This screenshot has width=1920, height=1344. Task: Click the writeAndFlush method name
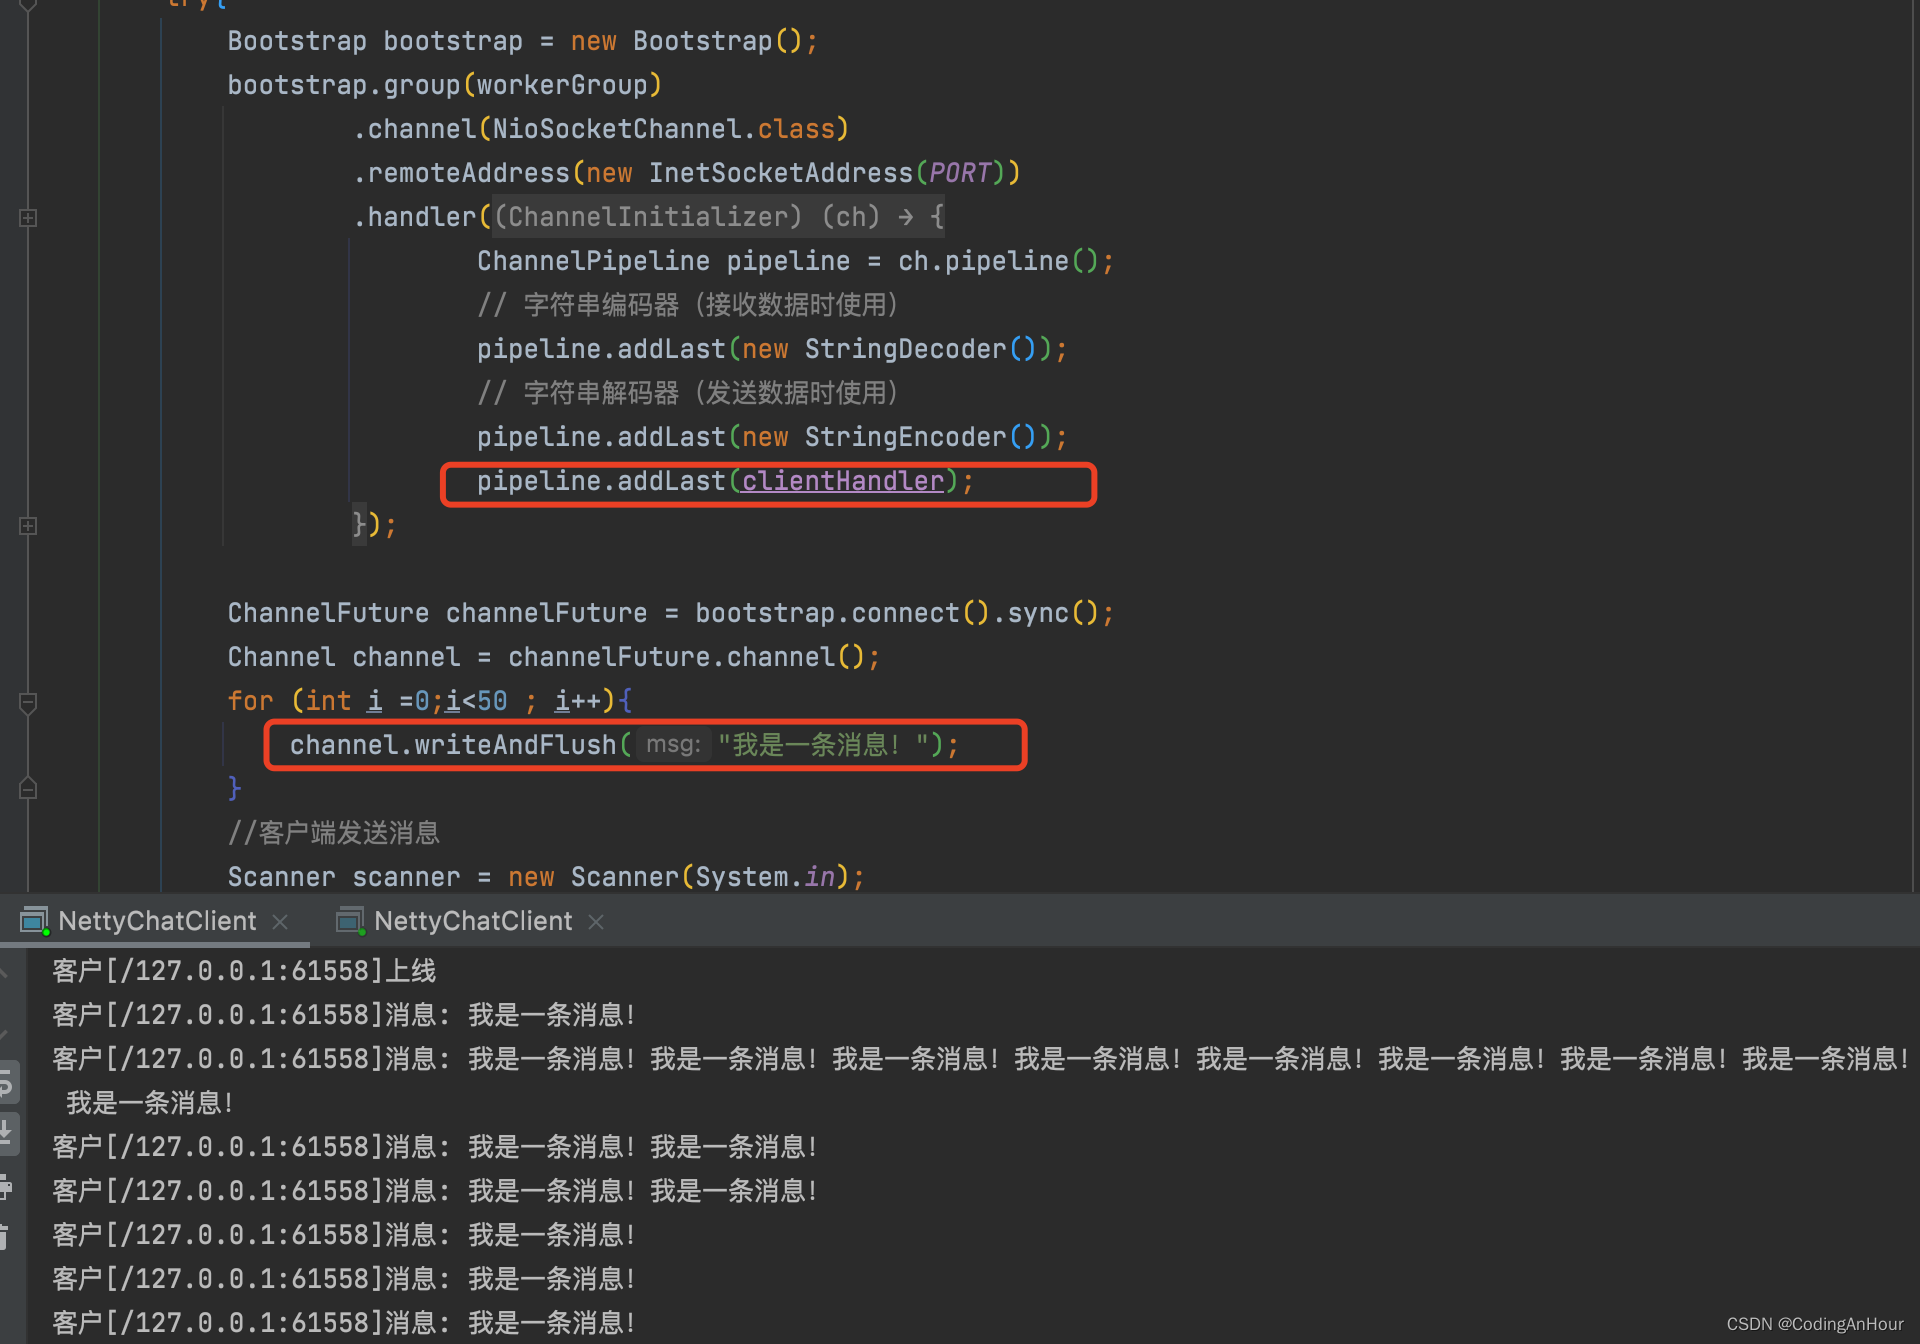pos(515,745)
